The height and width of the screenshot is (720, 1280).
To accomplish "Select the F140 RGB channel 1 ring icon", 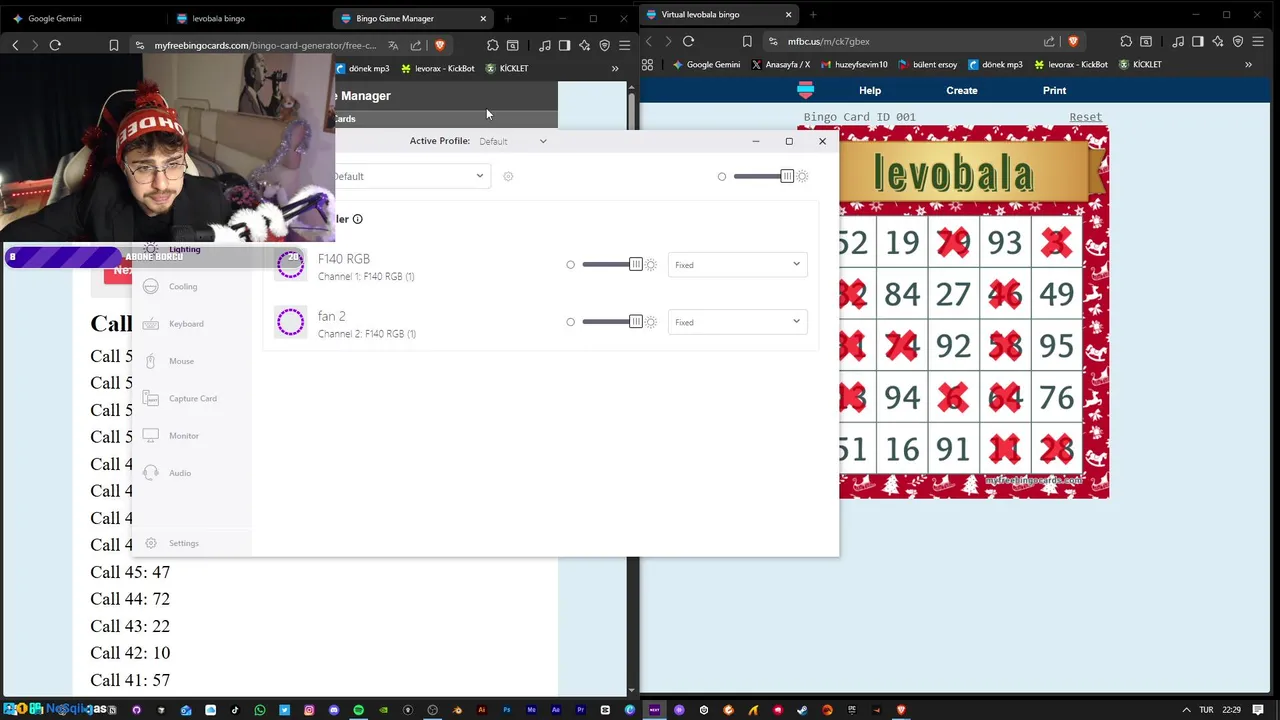I will (290, 264).
